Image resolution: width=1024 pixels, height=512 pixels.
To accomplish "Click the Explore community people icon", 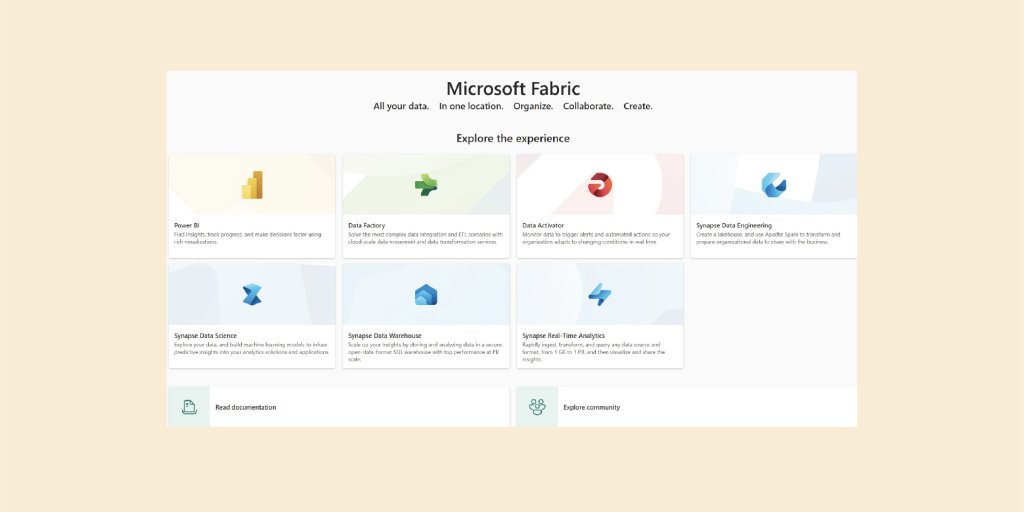I will coord(537,407).
